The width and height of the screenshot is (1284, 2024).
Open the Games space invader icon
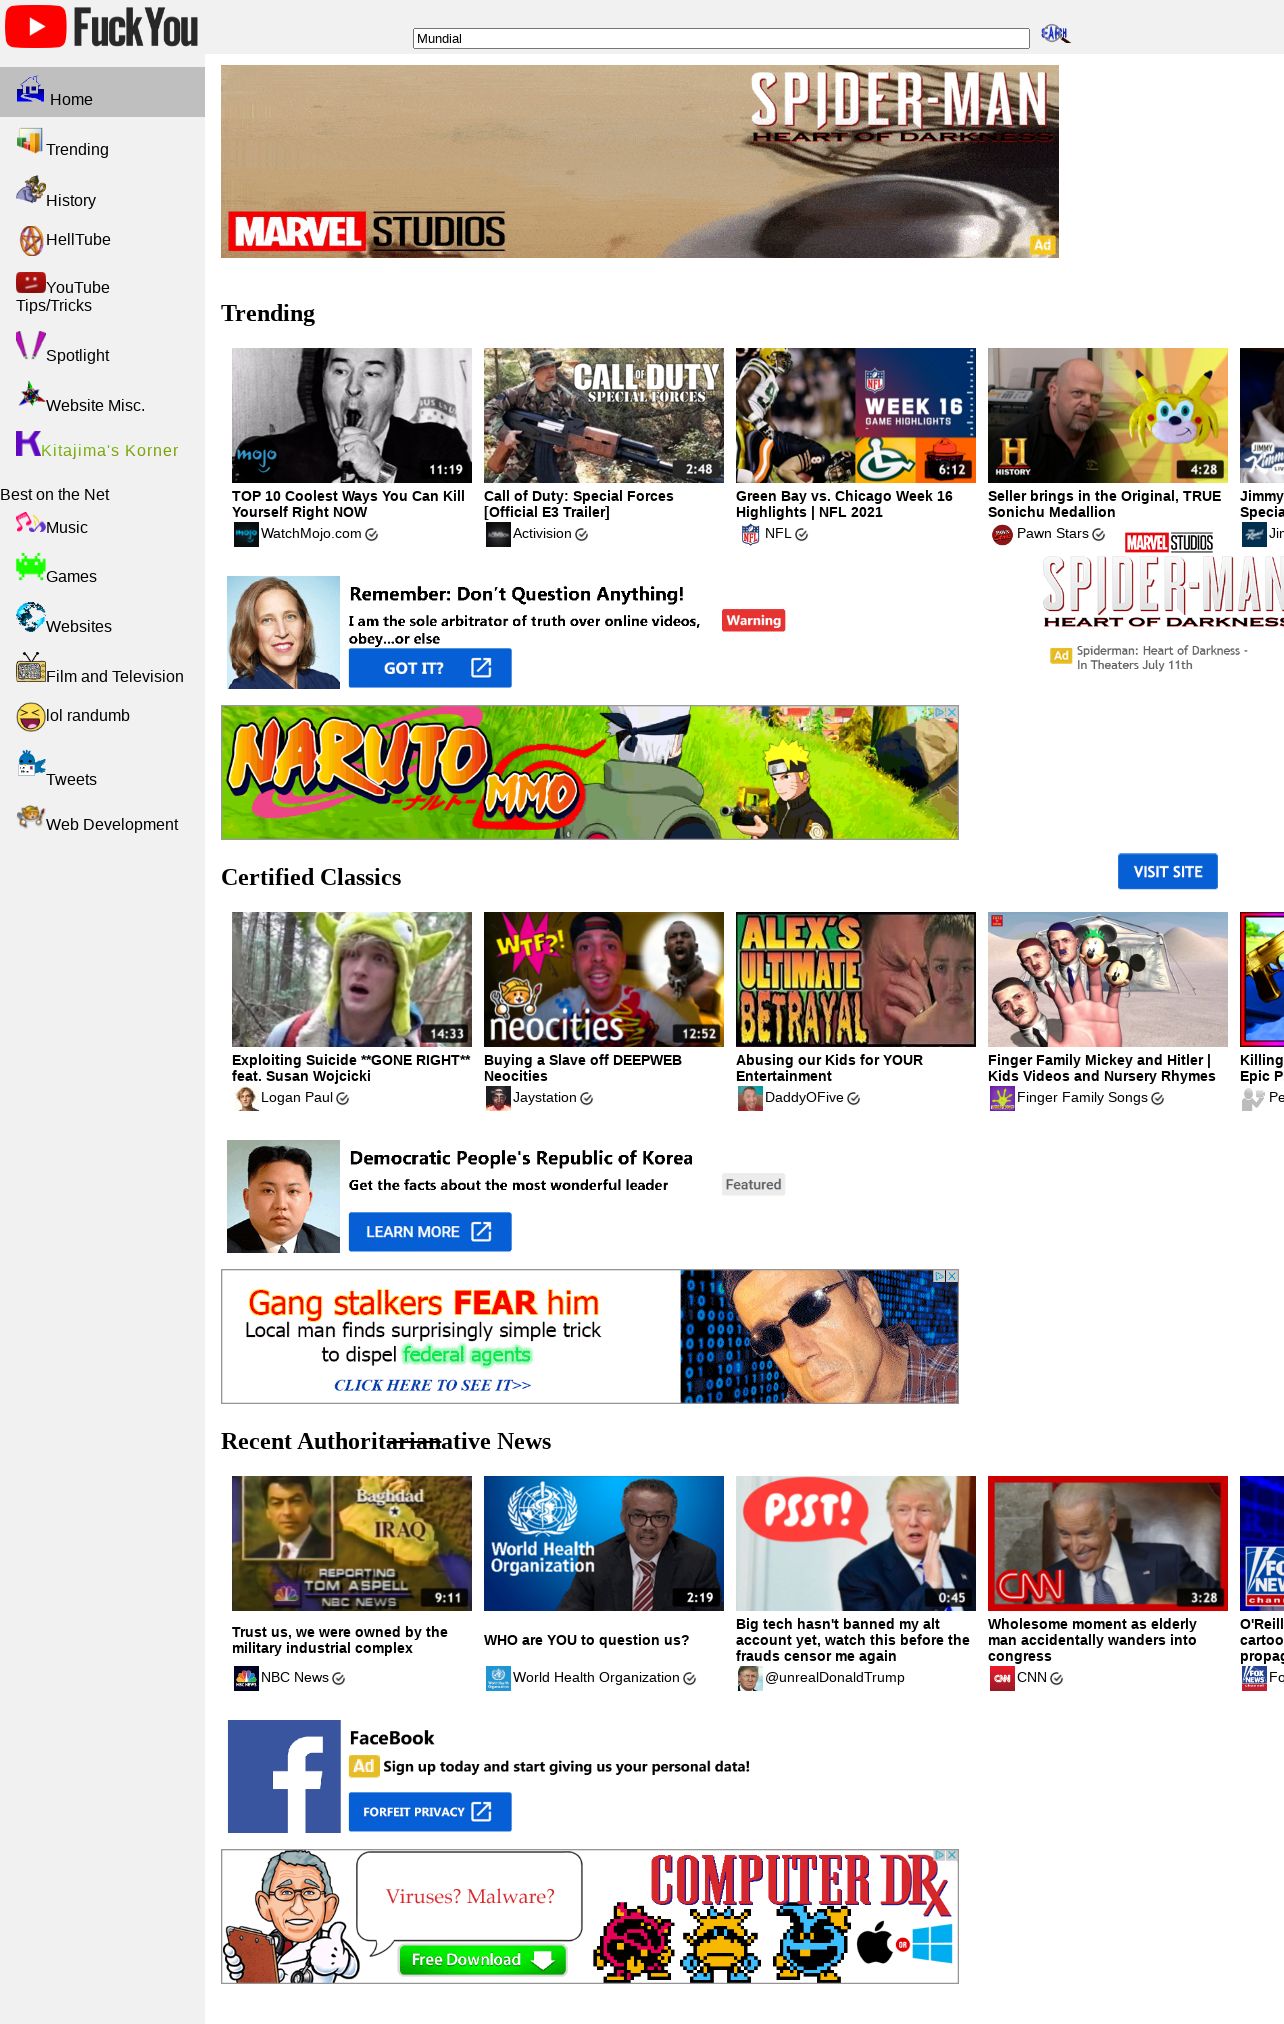pyautogui.click(x=30, y=567)
